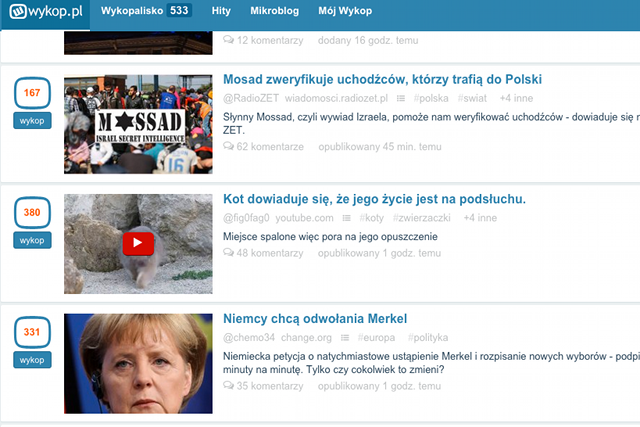Expand '+4 inne' tags on the Mosad post
Viewport: 640px width, 427px height.
[x=518, y=99]
